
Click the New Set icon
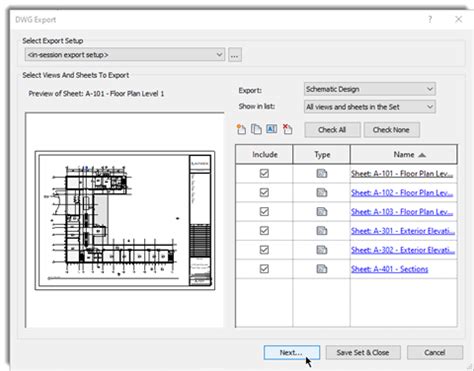pos(241,129)
